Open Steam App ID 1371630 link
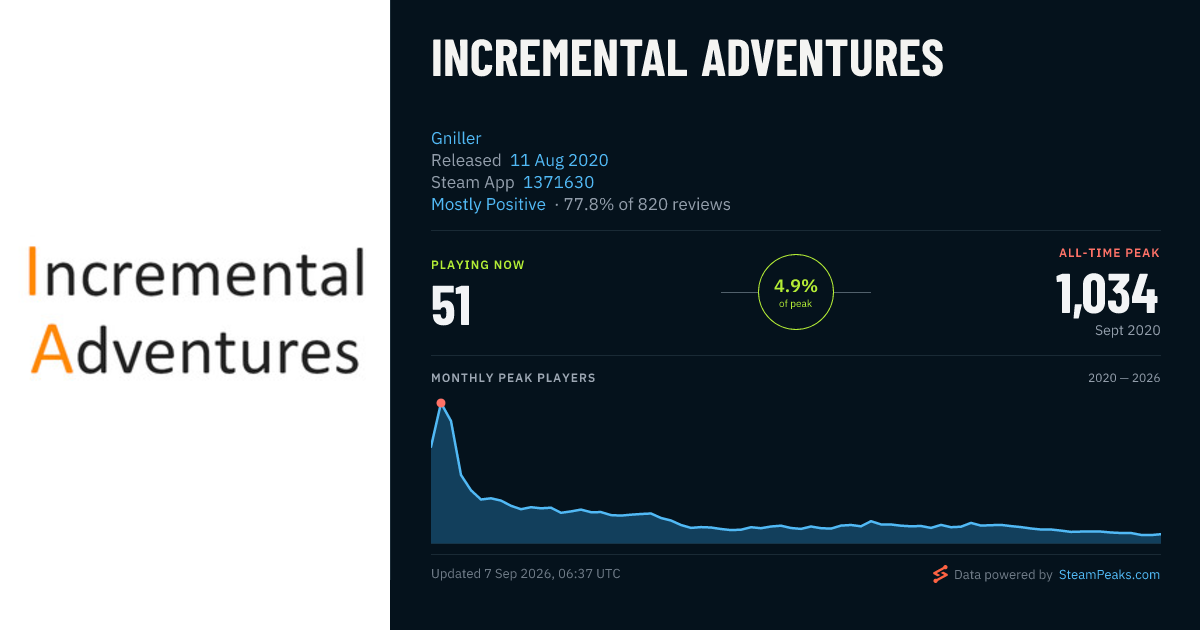 (x=558, y=182)
